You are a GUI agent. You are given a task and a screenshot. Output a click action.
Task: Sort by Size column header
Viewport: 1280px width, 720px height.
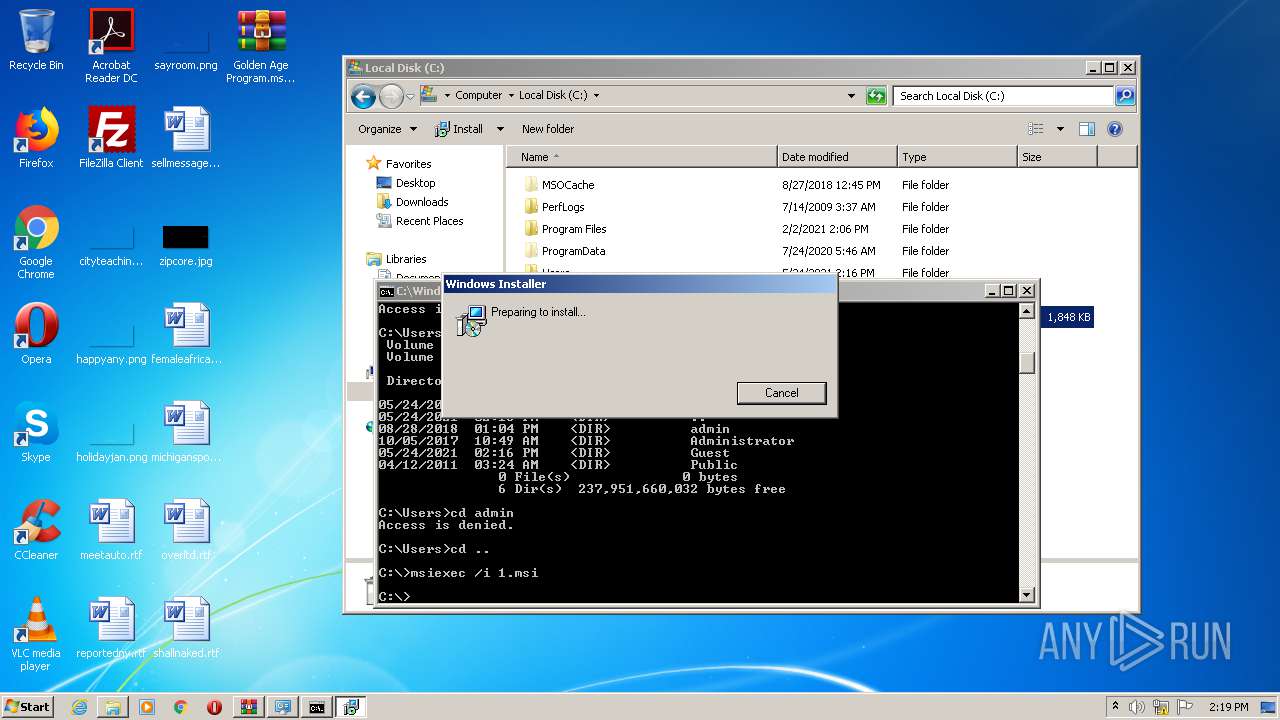coord(1057,157)
